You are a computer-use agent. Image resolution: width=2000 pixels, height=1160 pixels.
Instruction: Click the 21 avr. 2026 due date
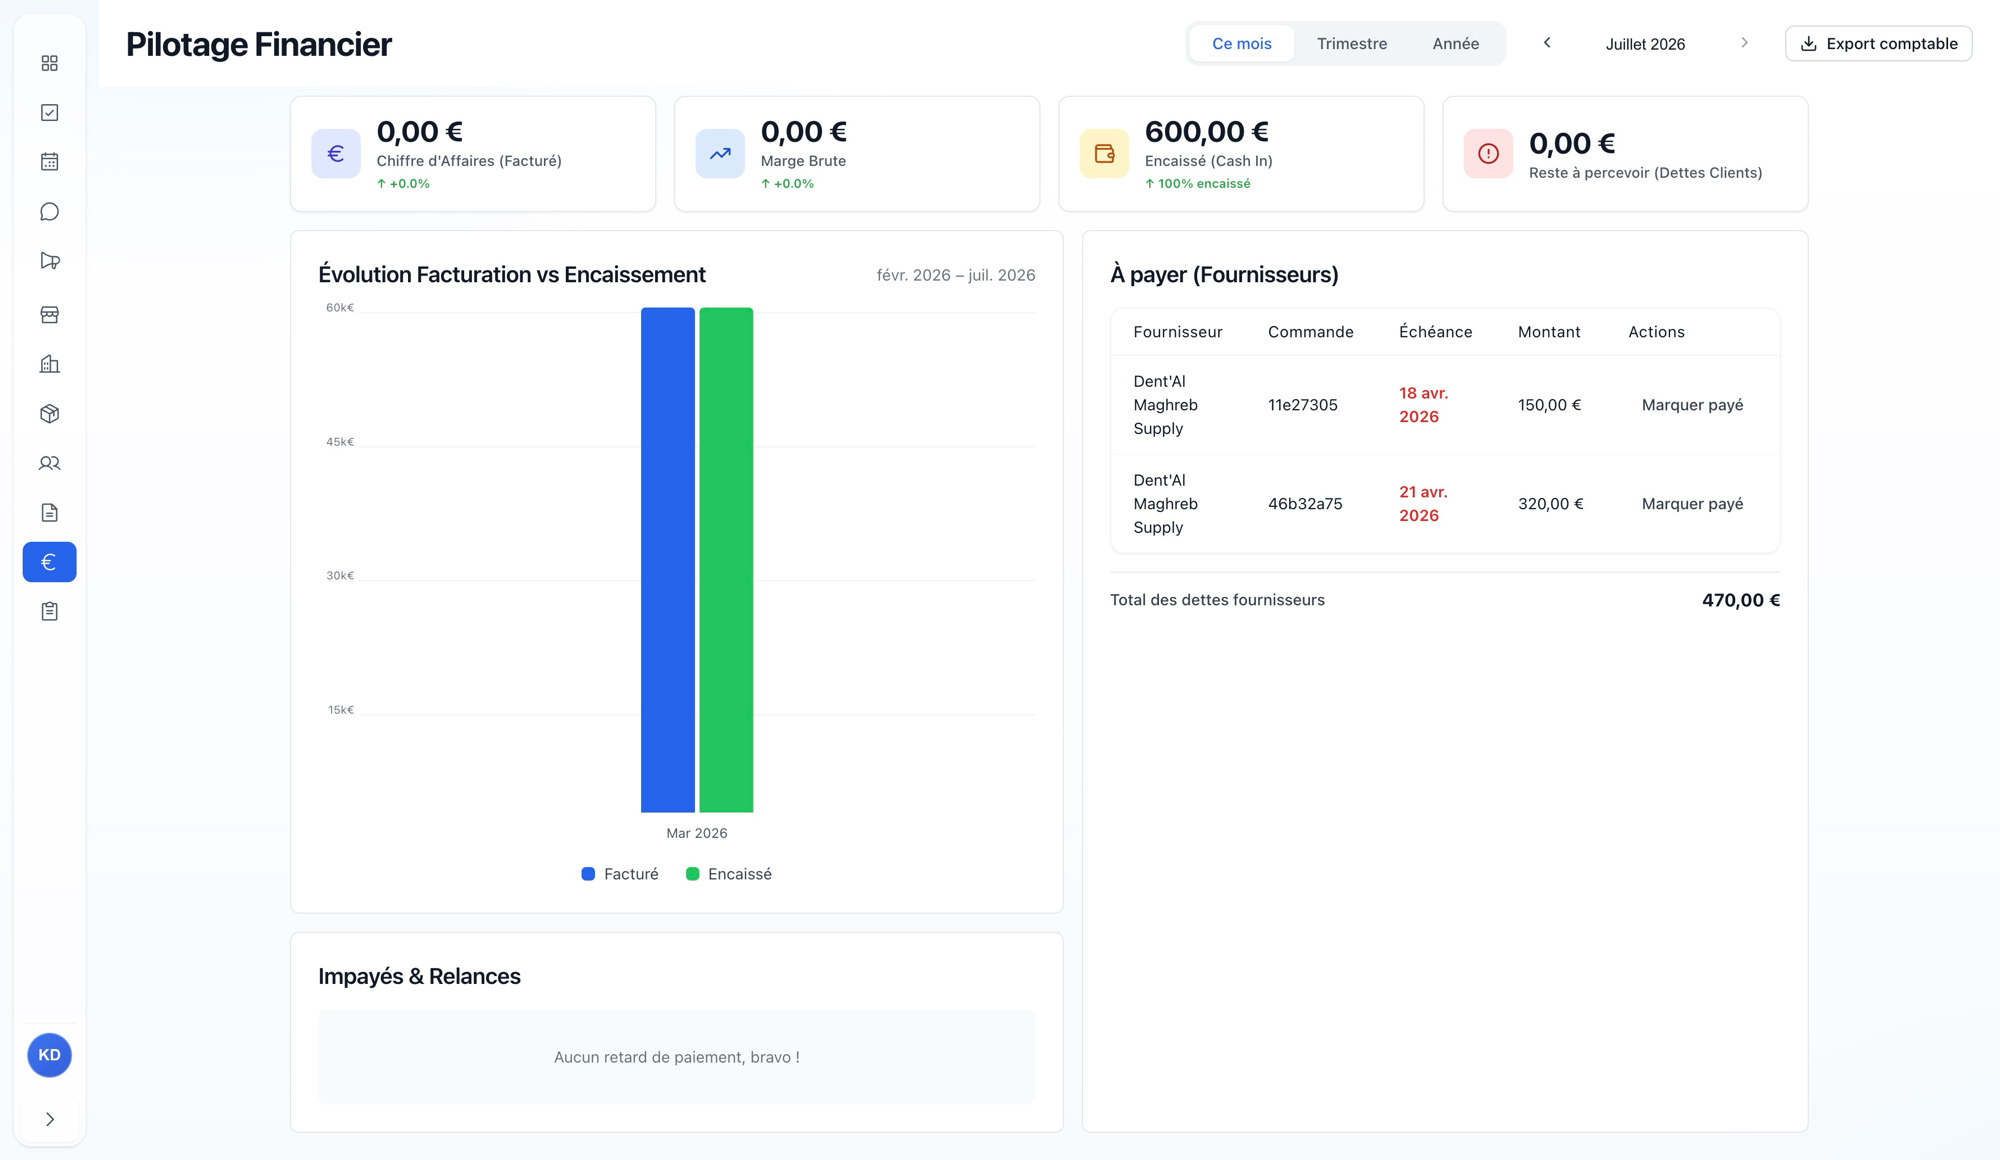click(x=1423, y=504)
